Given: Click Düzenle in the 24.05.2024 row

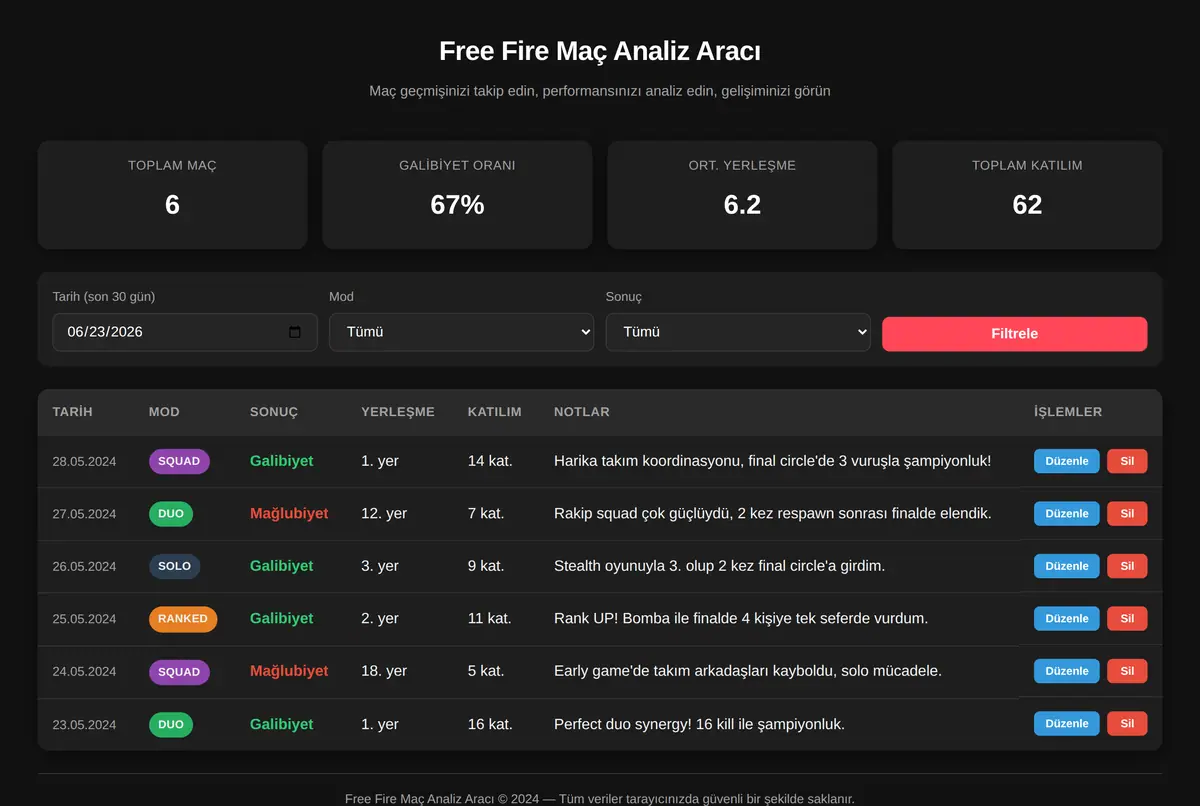Looking at the screenshot, I should [x=1067, y=671].
